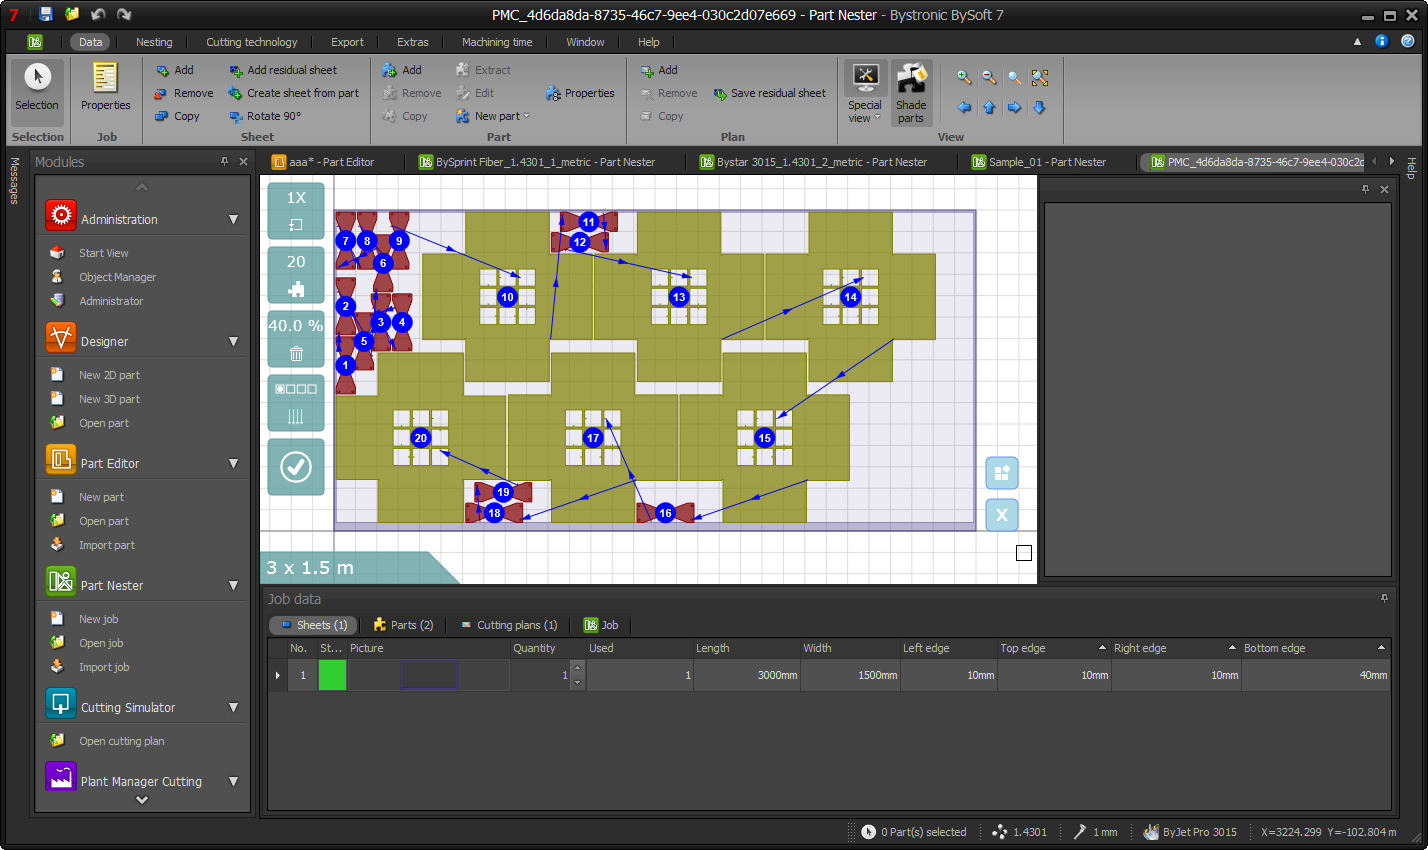Open the Machining time tab

pos(497,42)
